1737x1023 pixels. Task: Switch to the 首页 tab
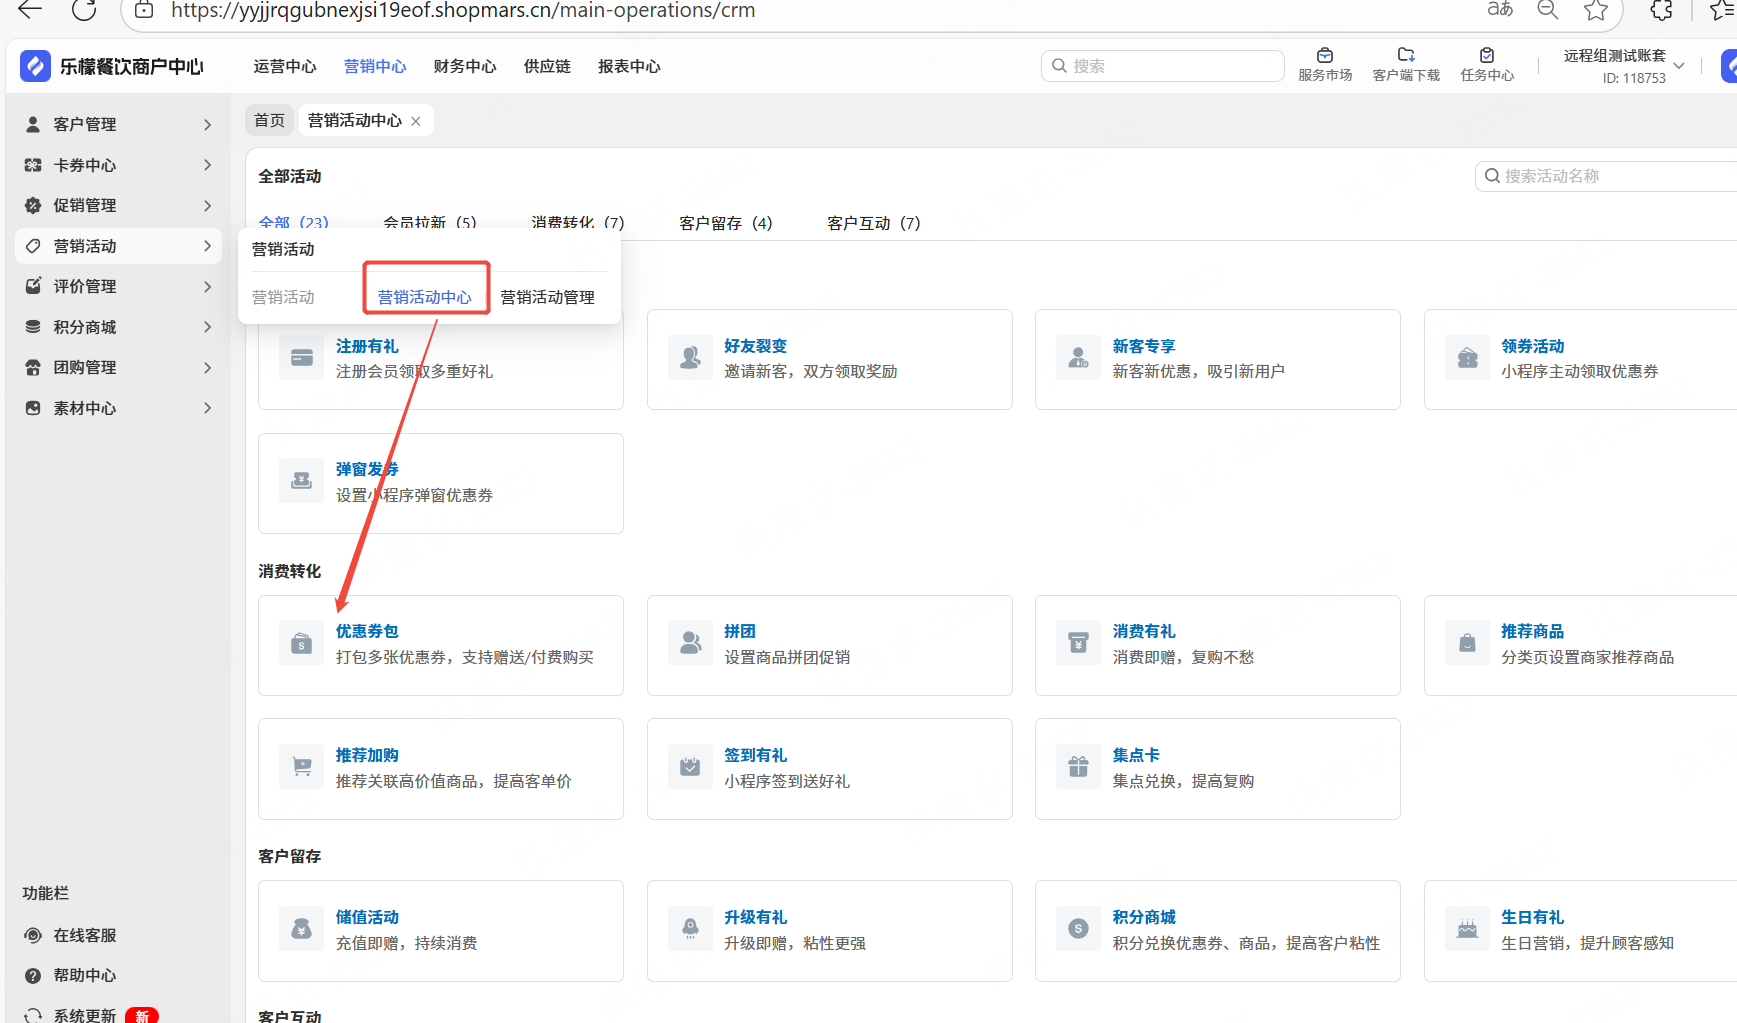tap(269, 120)
